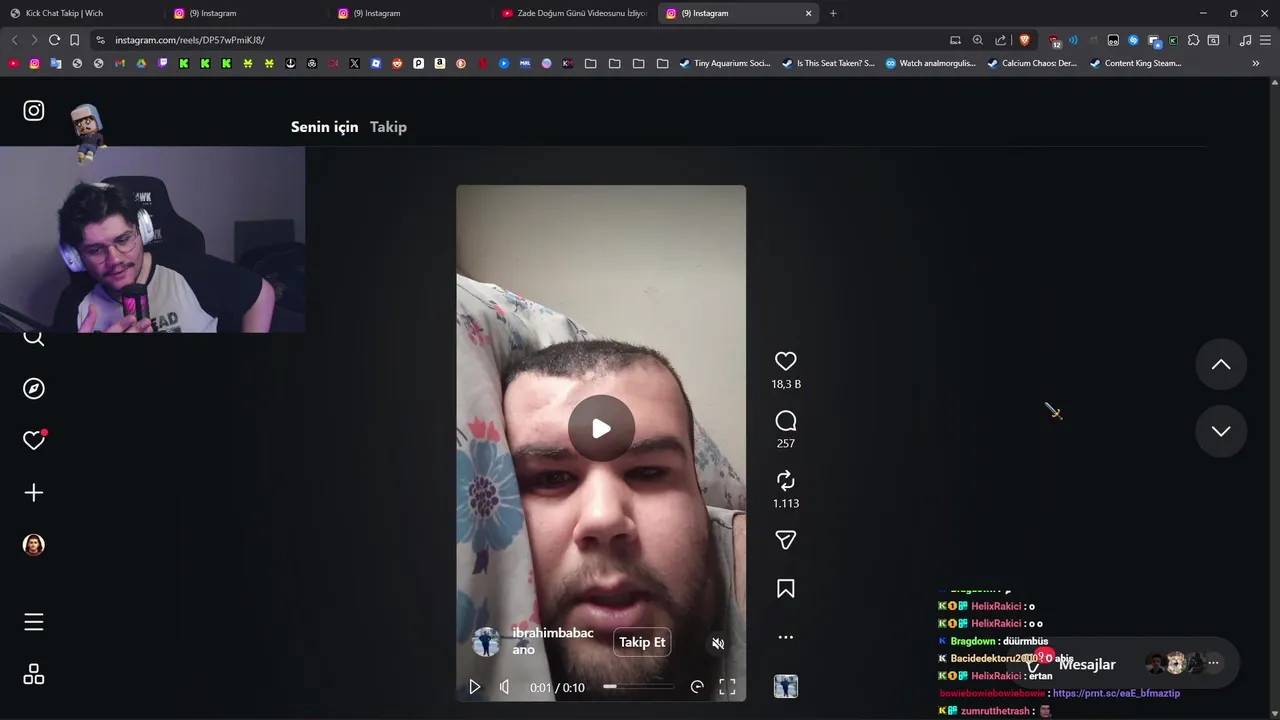Open YouTube bookmark in bookmarks bar
This screenshot has height=720, width=1280.
pos(13,63)
